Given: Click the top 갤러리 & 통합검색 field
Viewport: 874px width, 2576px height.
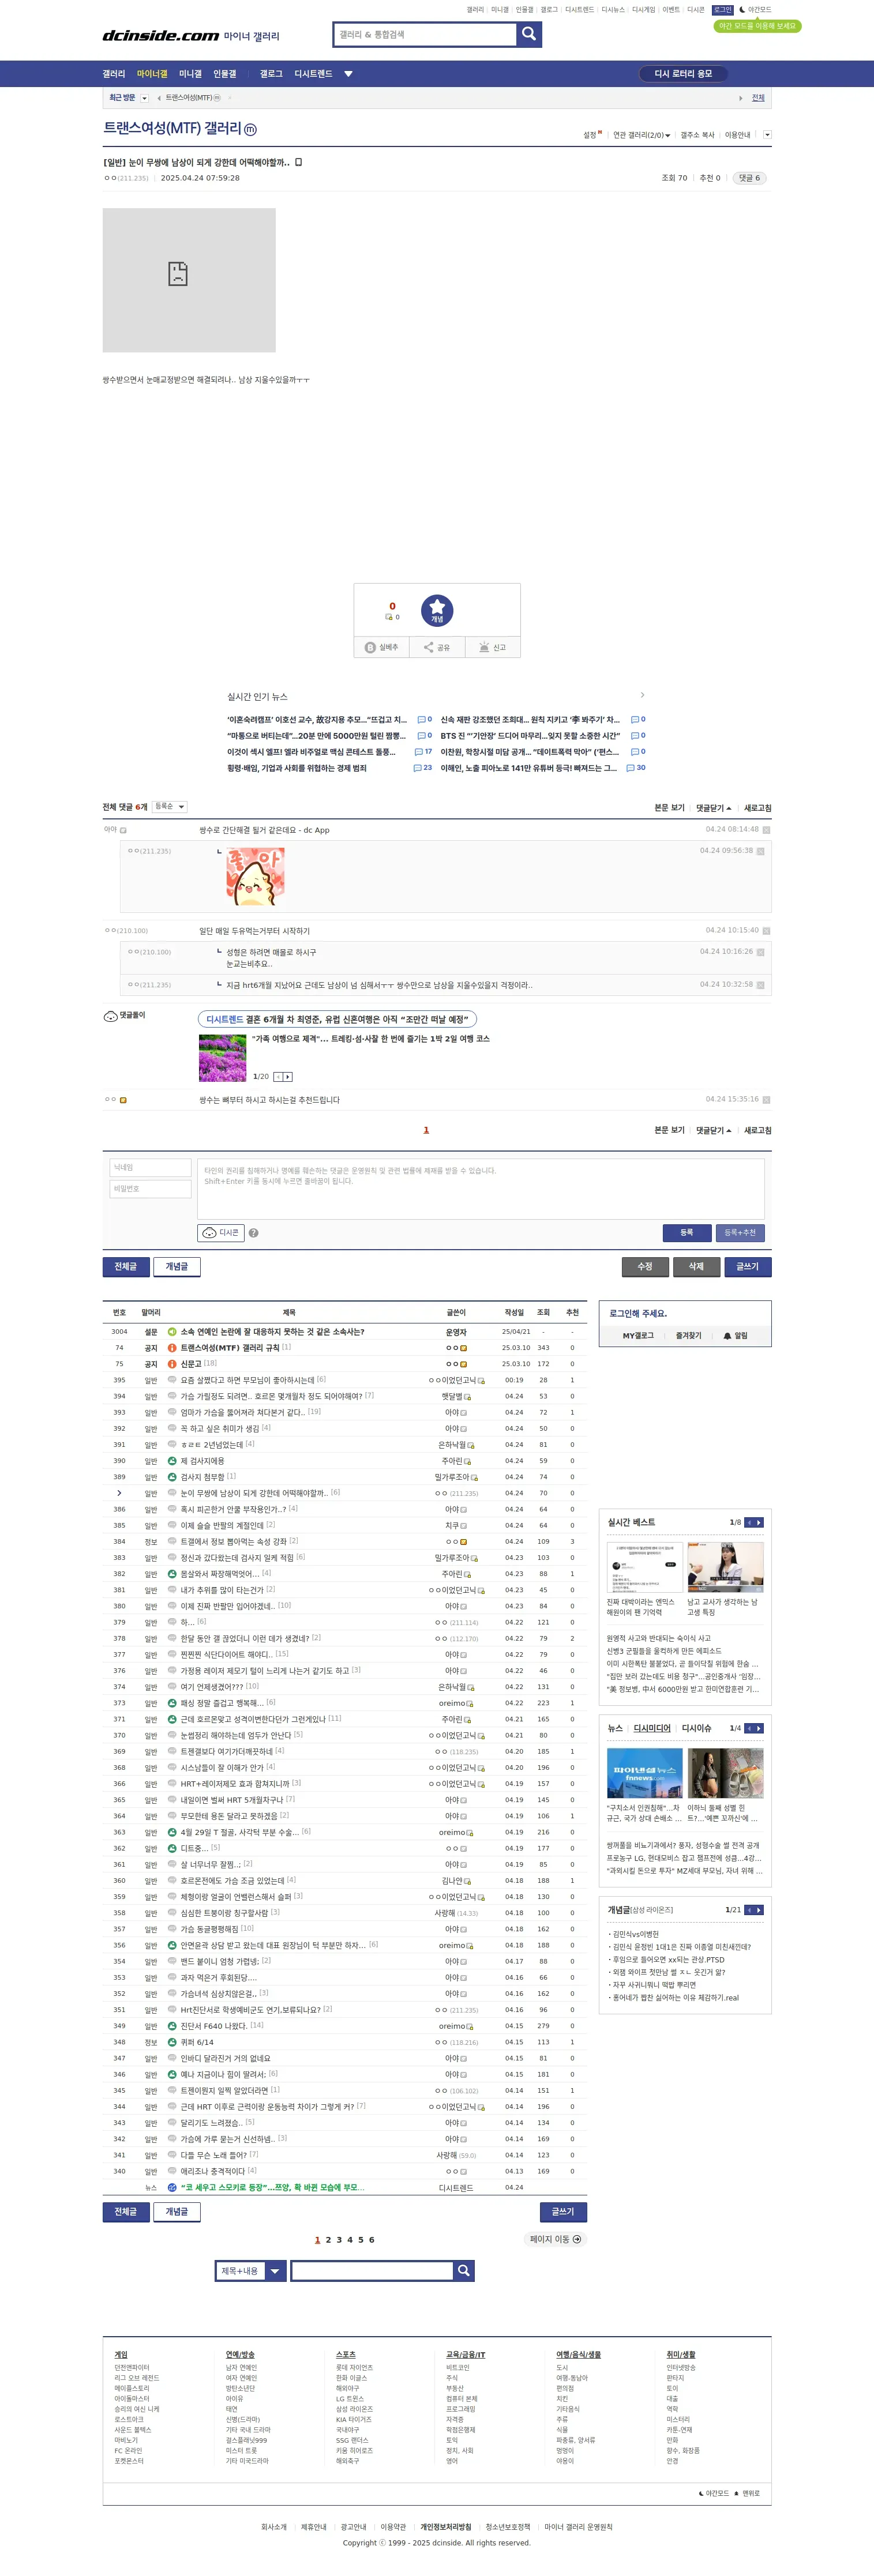Looking at the screenshot, I should click(x=425, y=34).
